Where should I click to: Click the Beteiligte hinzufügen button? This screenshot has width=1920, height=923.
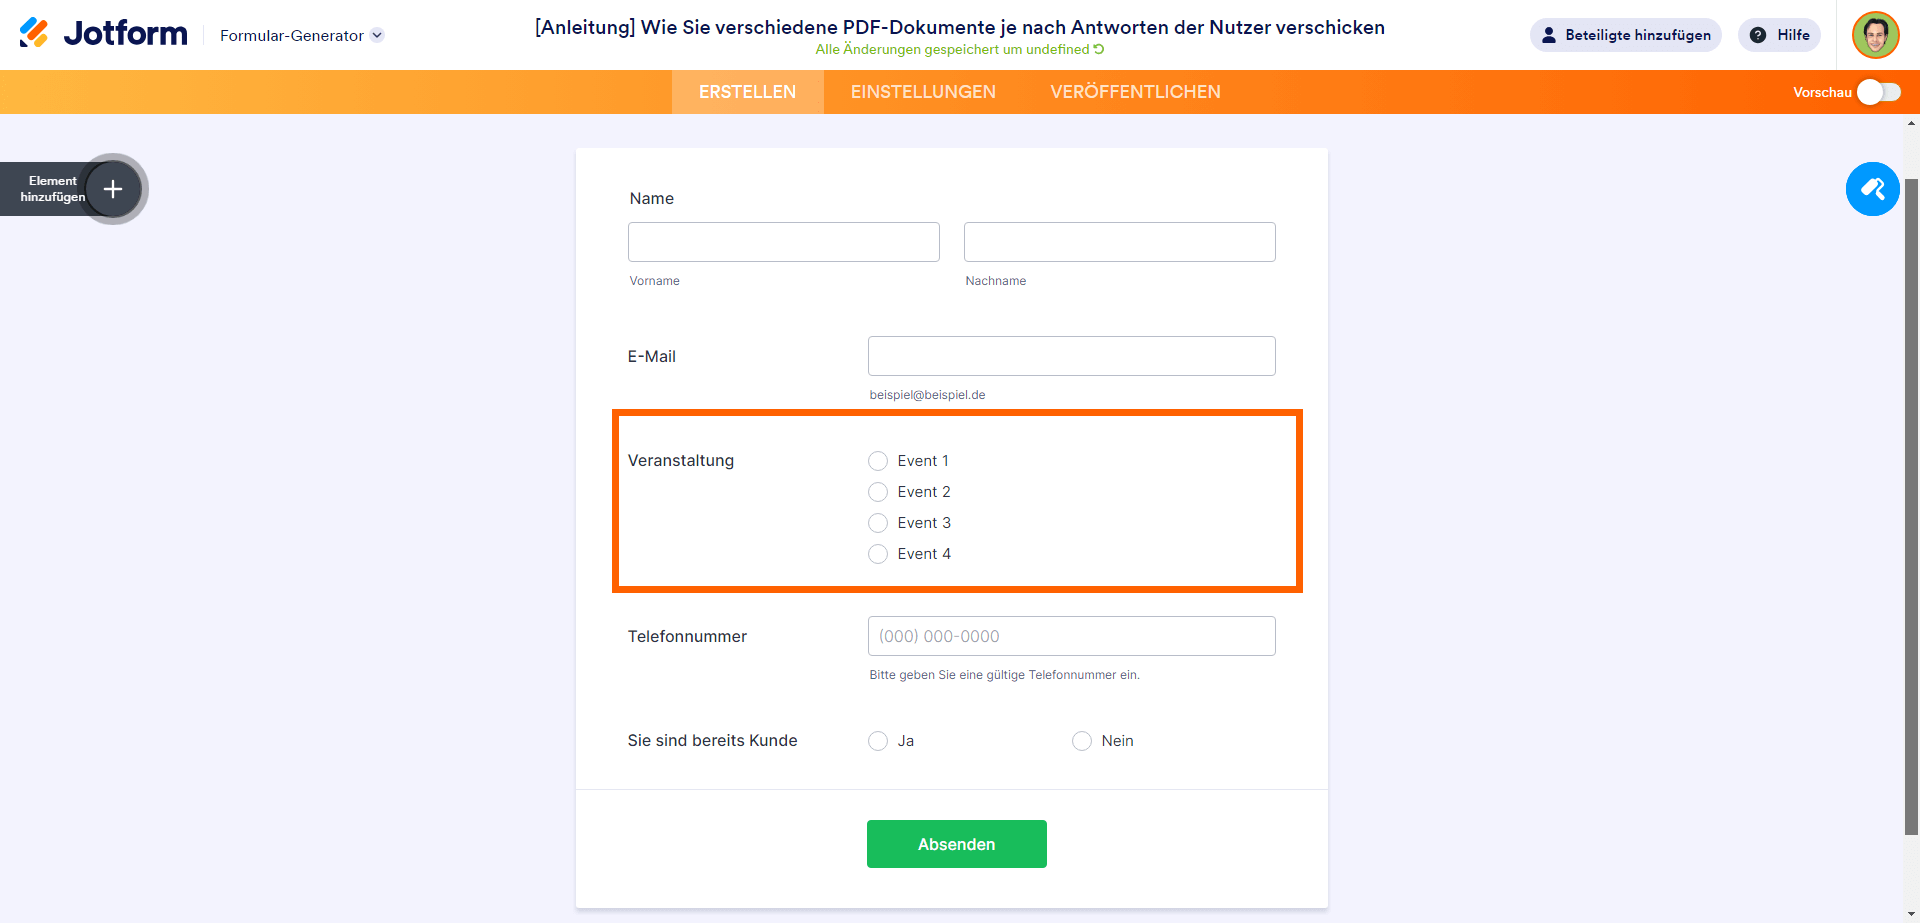1625,35
